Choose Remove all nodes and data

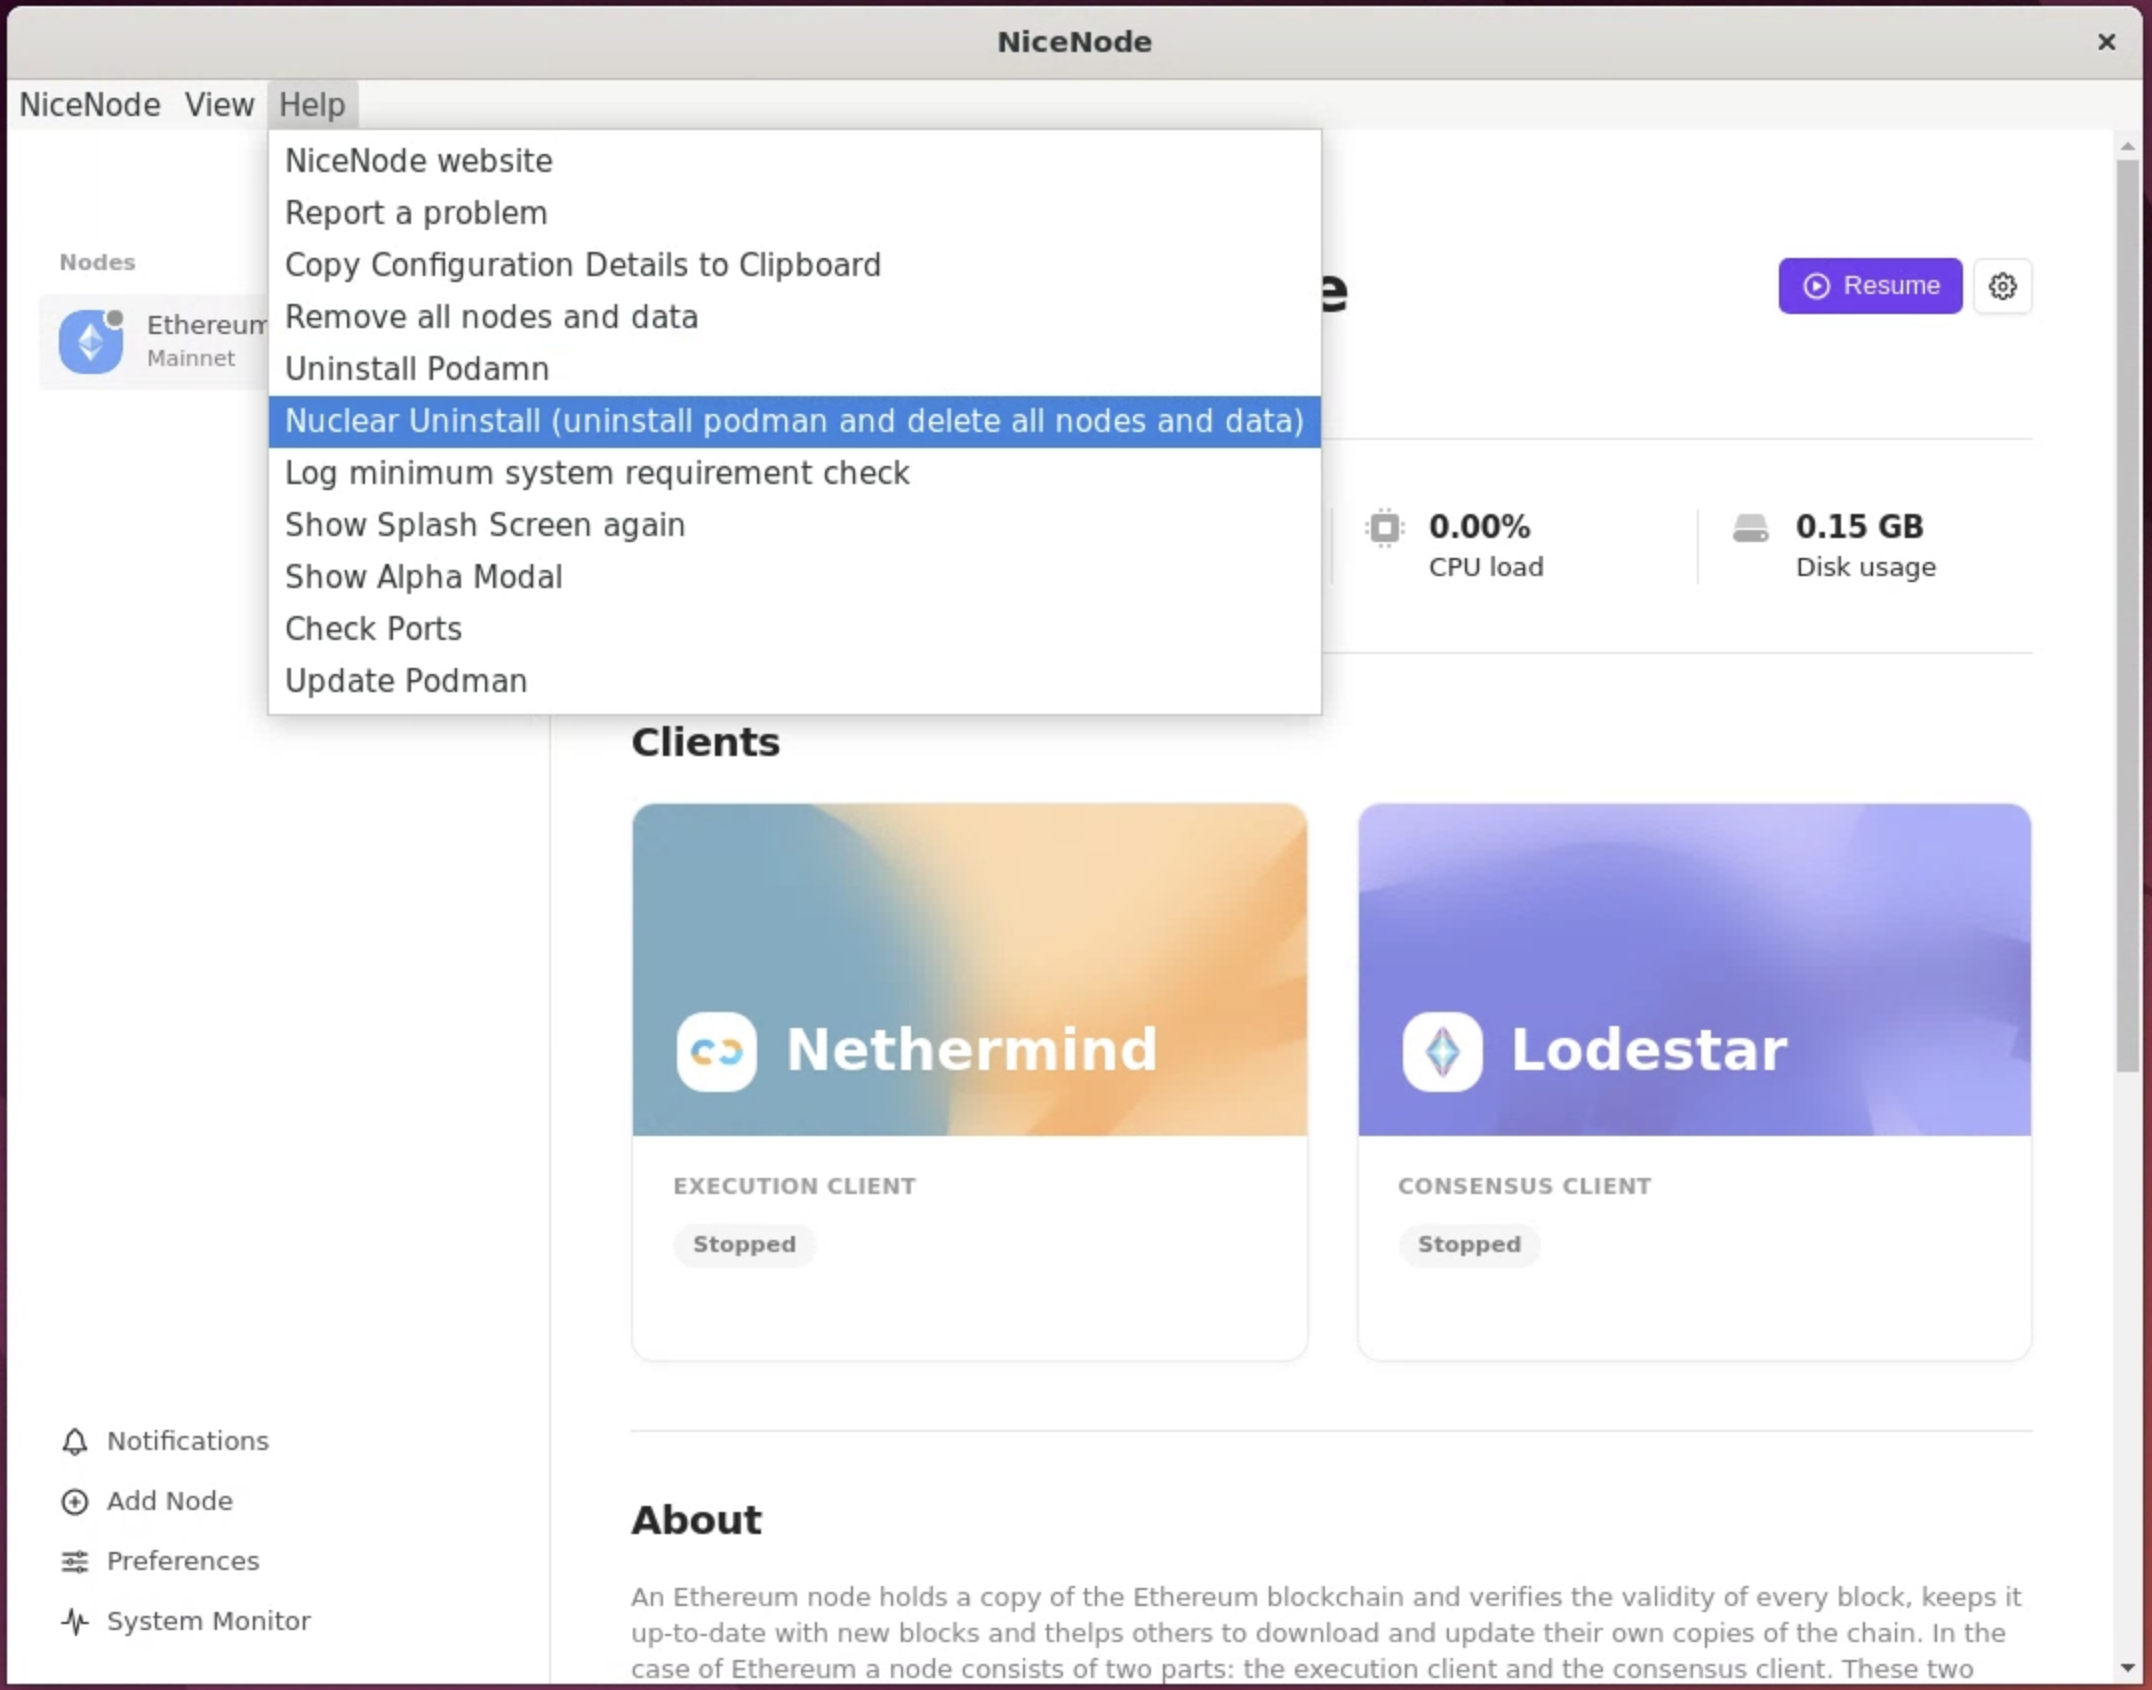(794, 317)
